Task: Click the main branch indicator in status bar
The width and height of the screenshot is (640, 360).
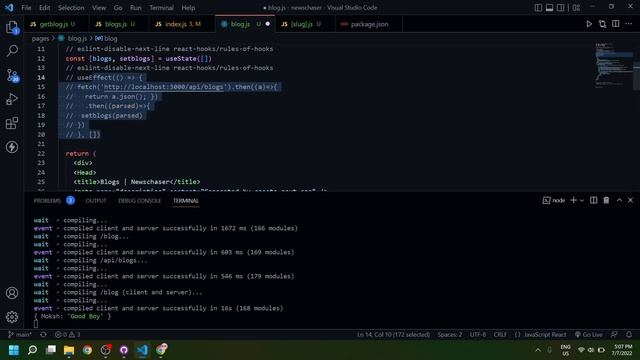Action: point(20,335)
